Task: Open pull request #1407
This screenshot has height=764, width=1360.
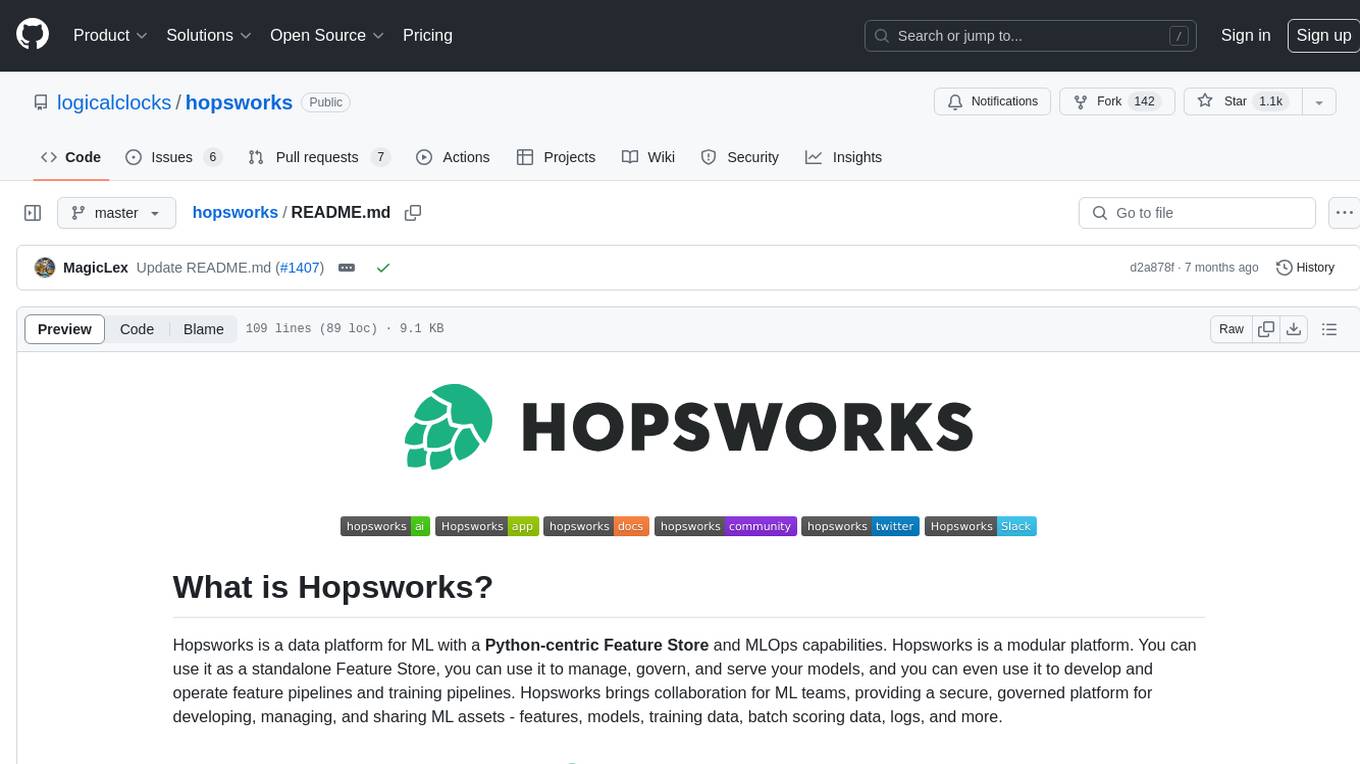Action: tap(300, 268)
